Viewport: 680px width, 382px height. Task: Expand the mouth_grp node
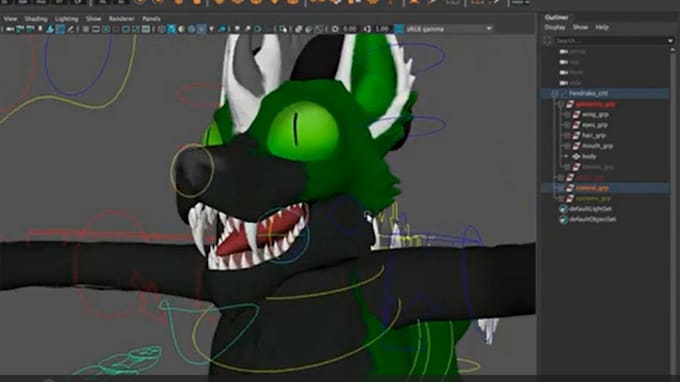pos(567,146)
